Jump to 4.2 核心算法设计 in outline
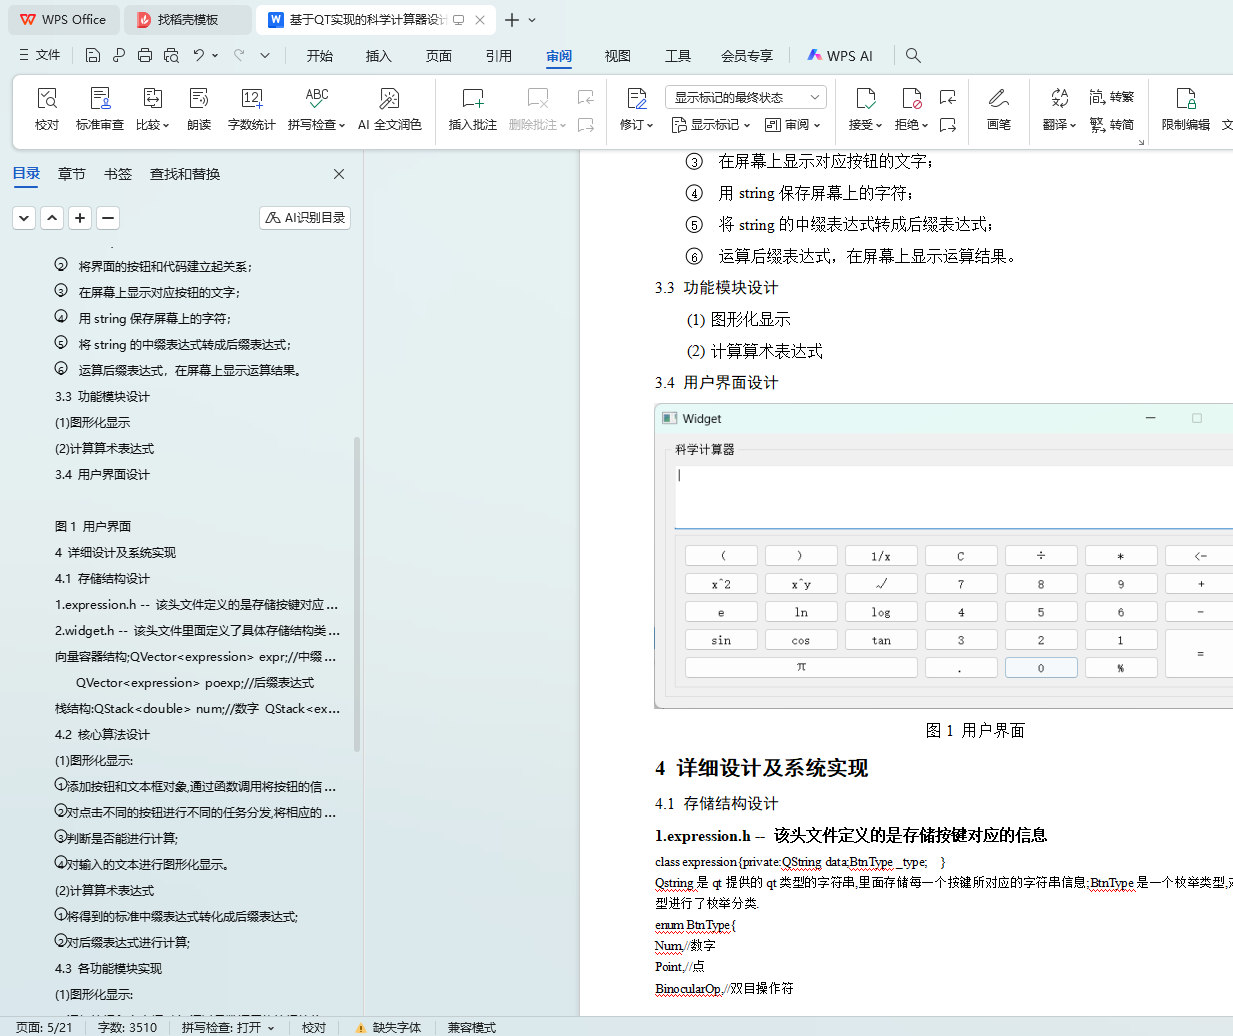The image size is (1233, 1036). pyautogui.click(x=102, y=734)
